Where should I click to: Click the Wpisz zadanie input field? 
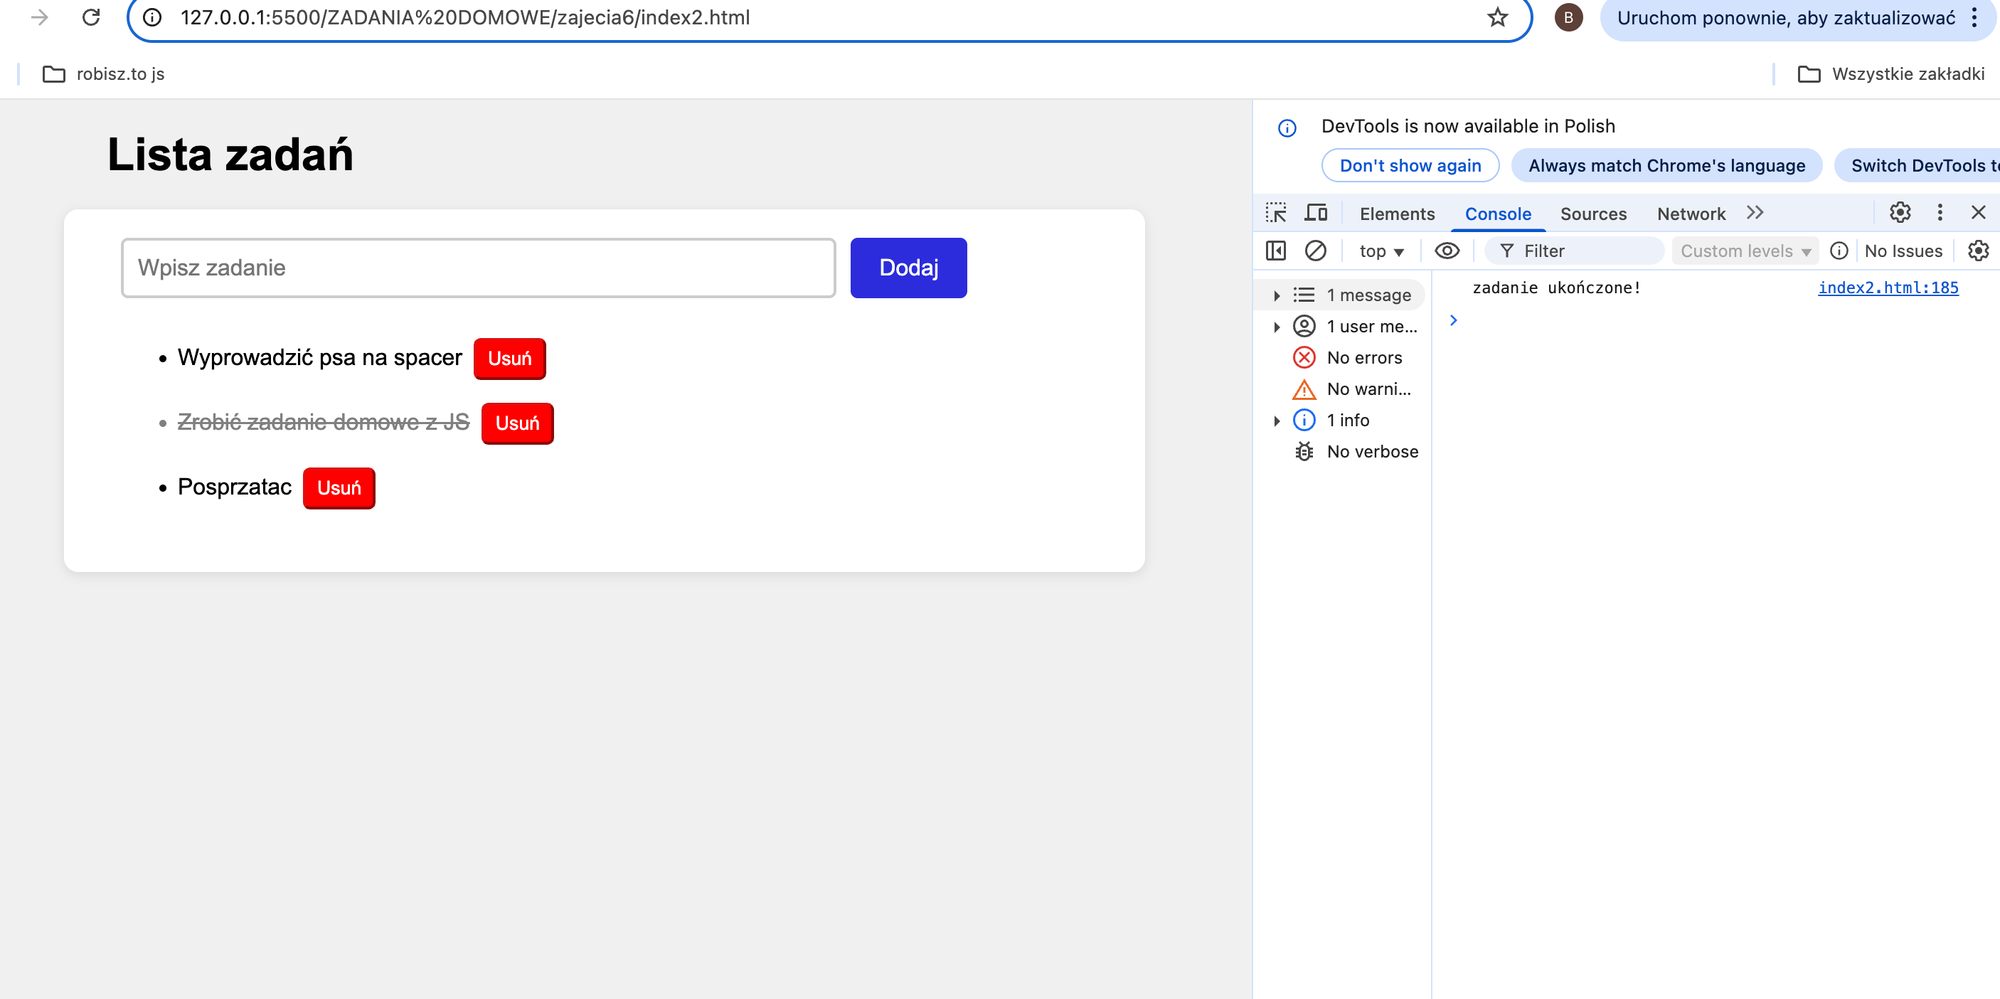click(478, 268)
